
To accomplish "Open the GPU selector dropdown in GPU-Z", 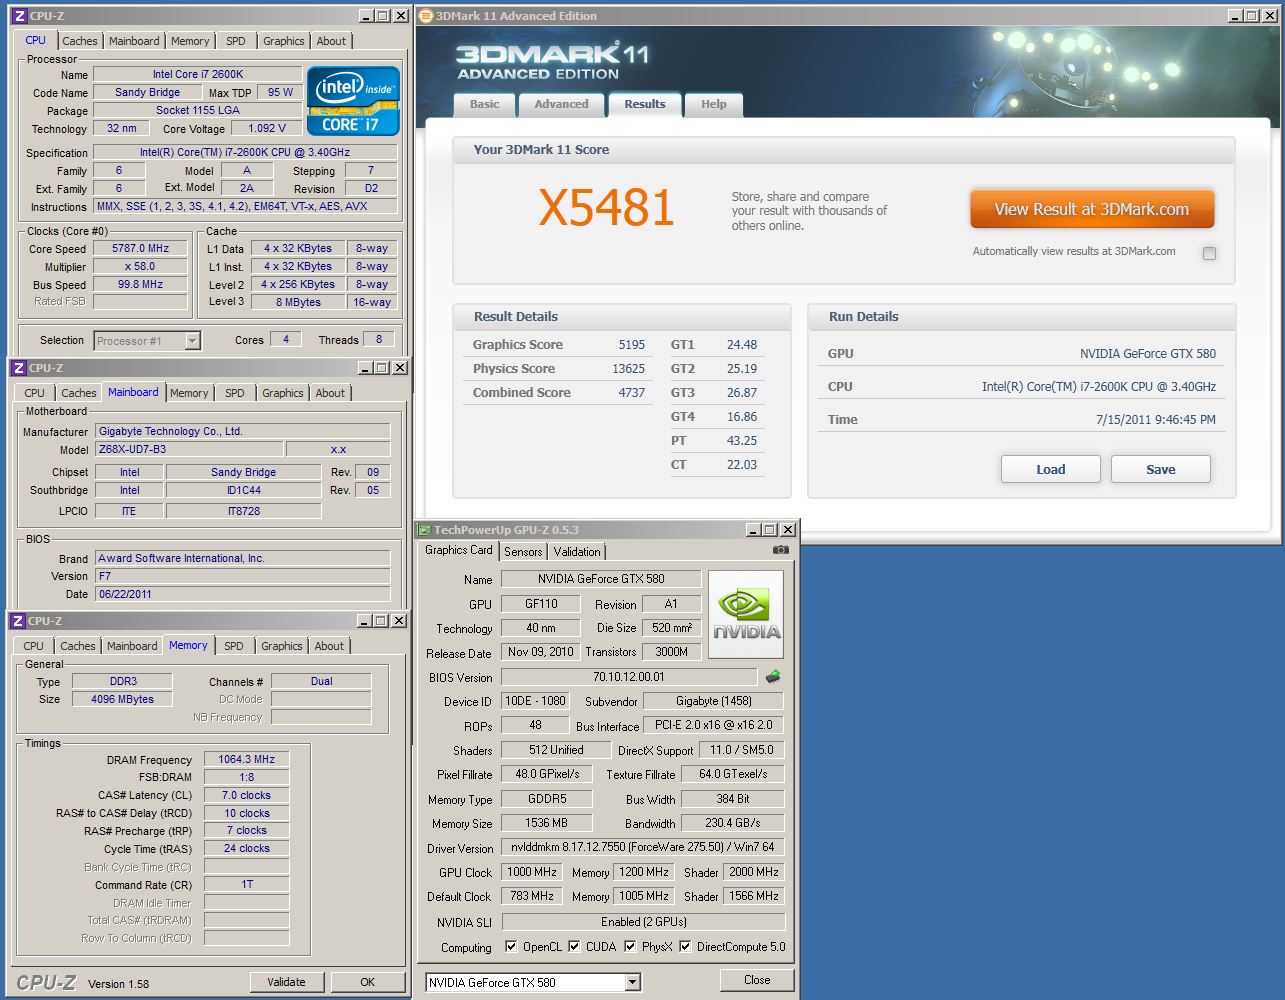I will [x=632, y=982].
